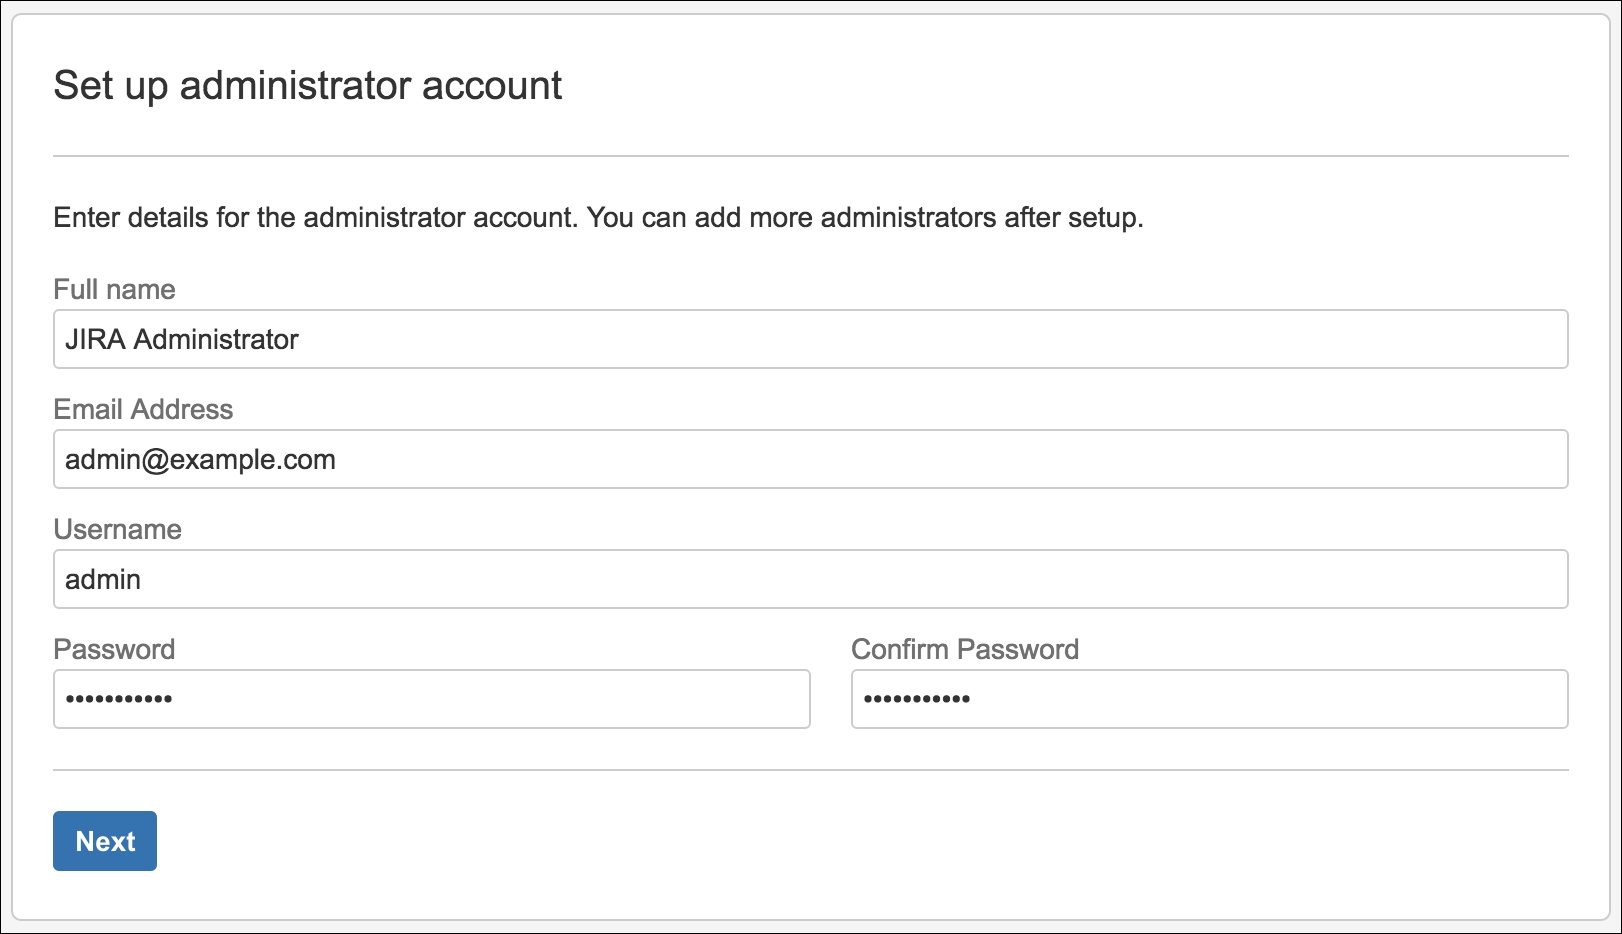This screenshot has width=1622, height=934.
Task: Click the Email Address label
Action: pos(143,409)
